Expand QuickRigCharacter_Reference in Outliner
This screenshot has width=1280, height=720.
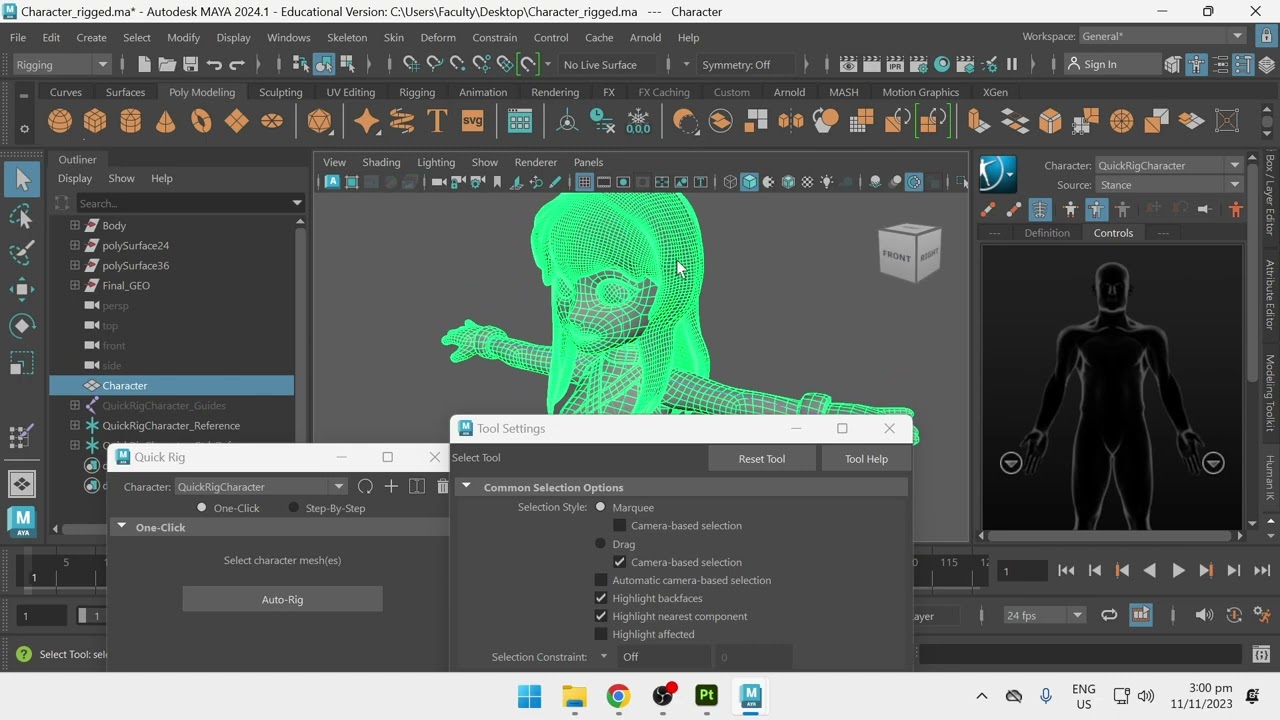tap(75, 426)
